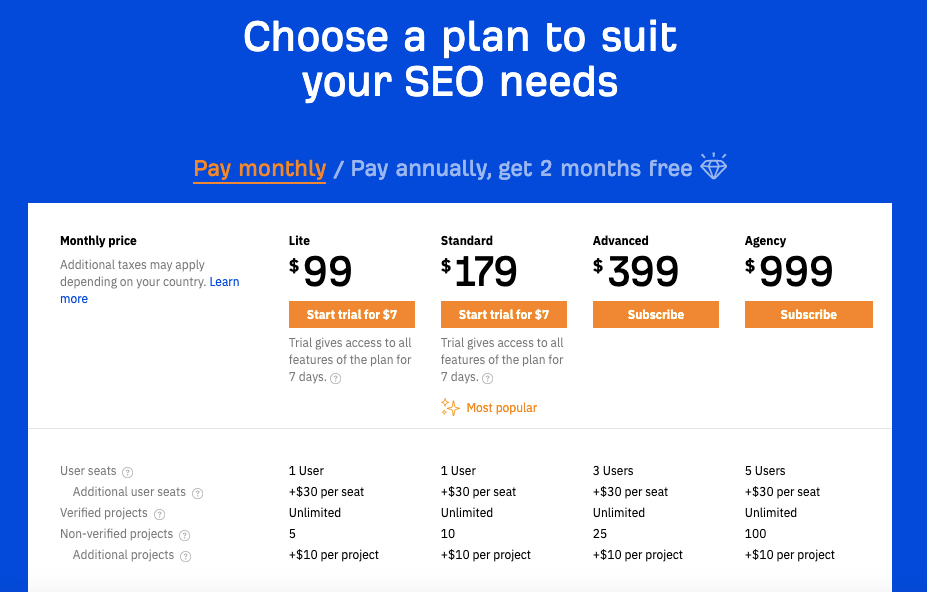Start the $7 trial for Lite plan
Viewport: 927px width, 592px height.
[352, 314]
